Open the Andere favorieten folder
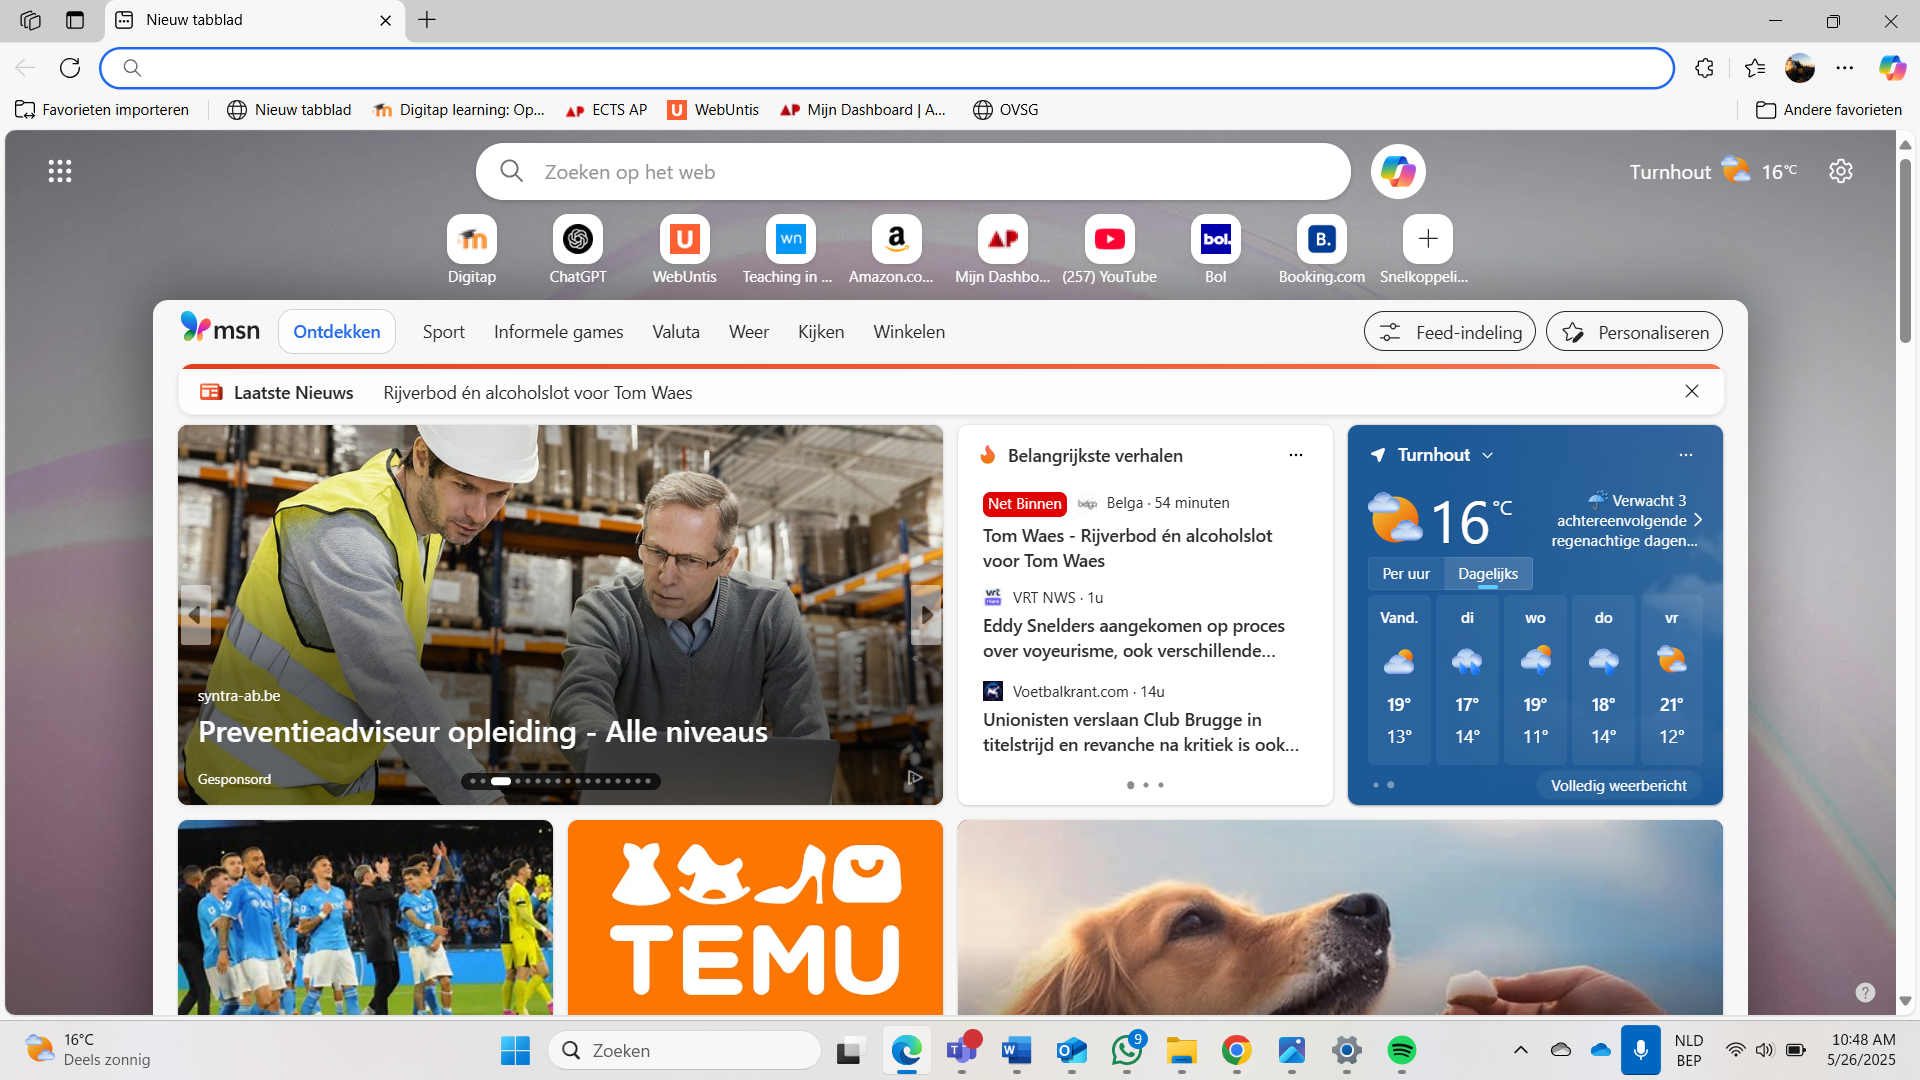 [x=1829, y=110]
